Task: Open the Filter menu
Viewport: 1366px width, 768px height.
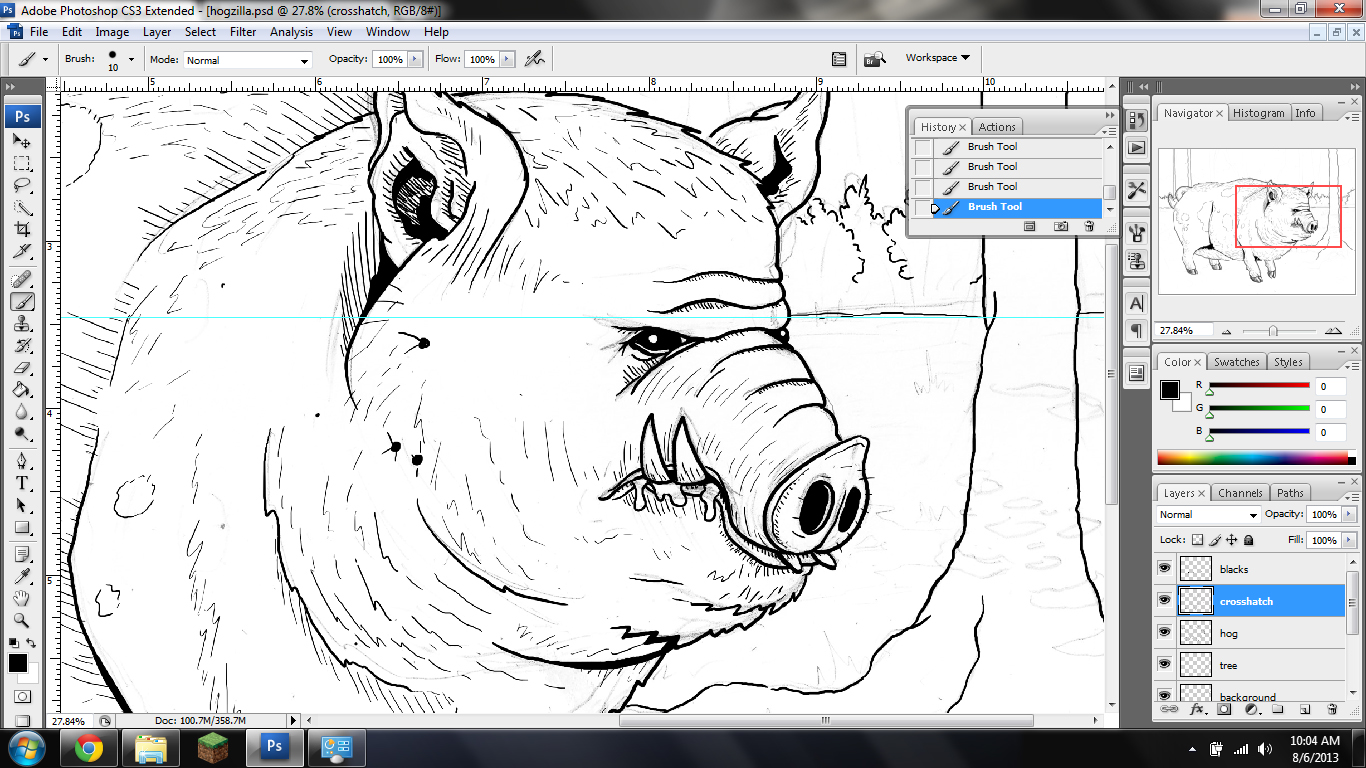Action: 243,31
